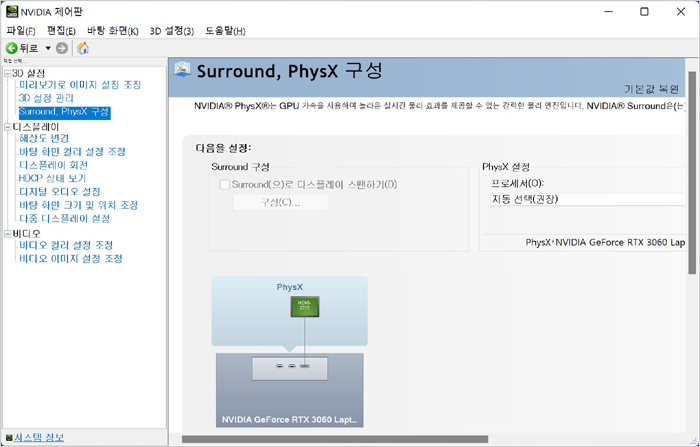The height and width of the screenshot is (447, 700).
Task: Open 디스플레이 회전 page
Action: [53, 165]
